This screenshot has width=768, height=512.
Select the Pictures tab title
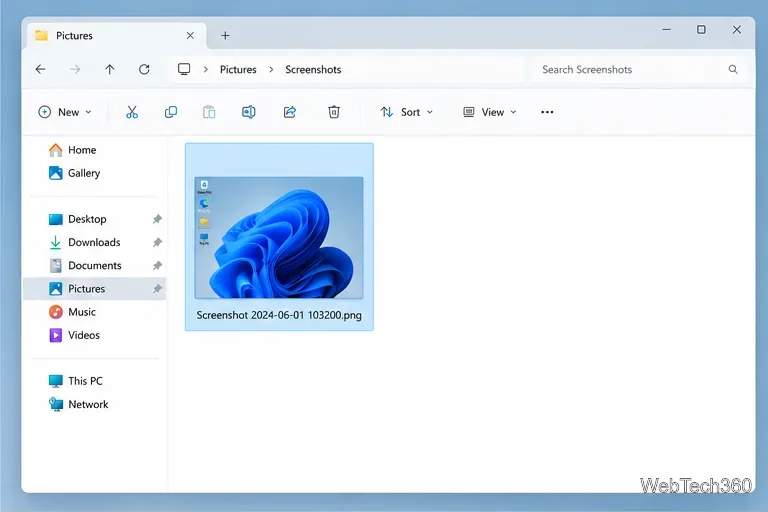[74, 36]
